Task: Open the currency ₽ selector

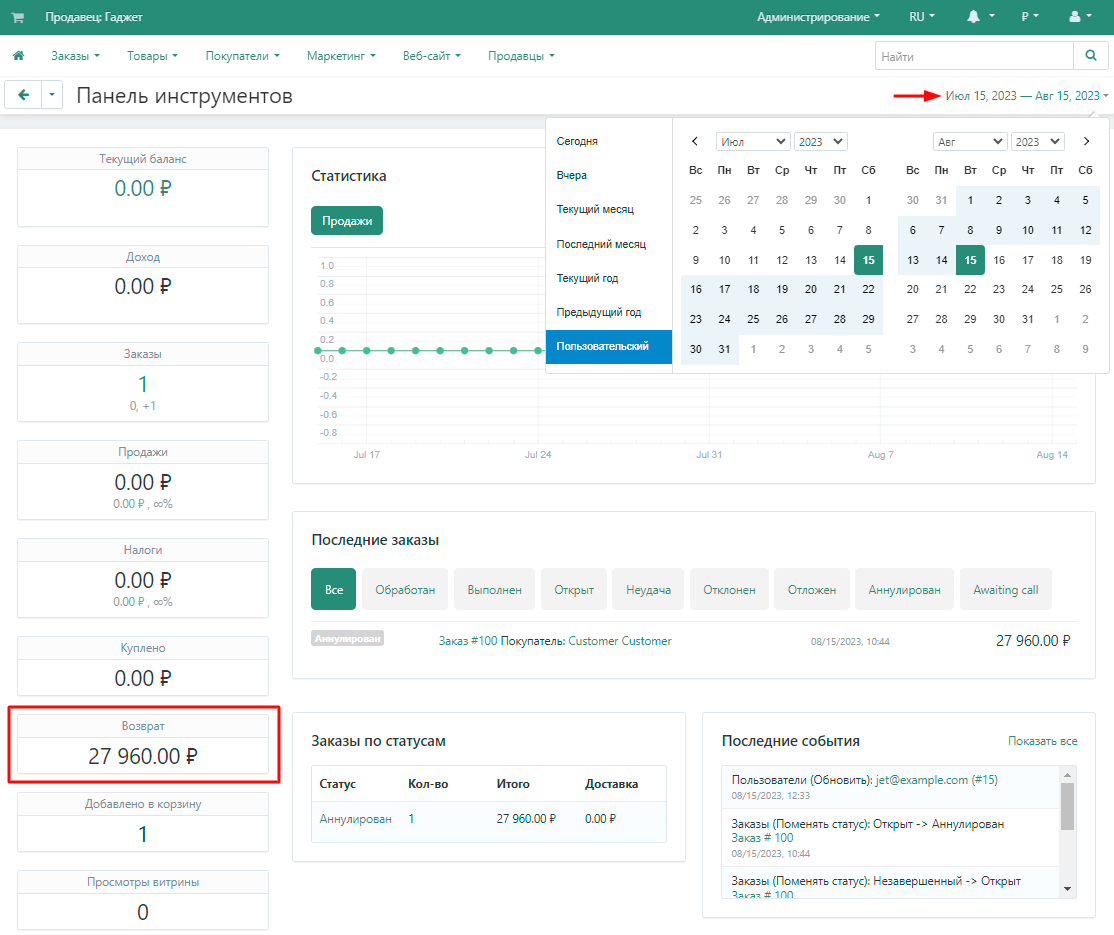Action: tap(1029, 17)
